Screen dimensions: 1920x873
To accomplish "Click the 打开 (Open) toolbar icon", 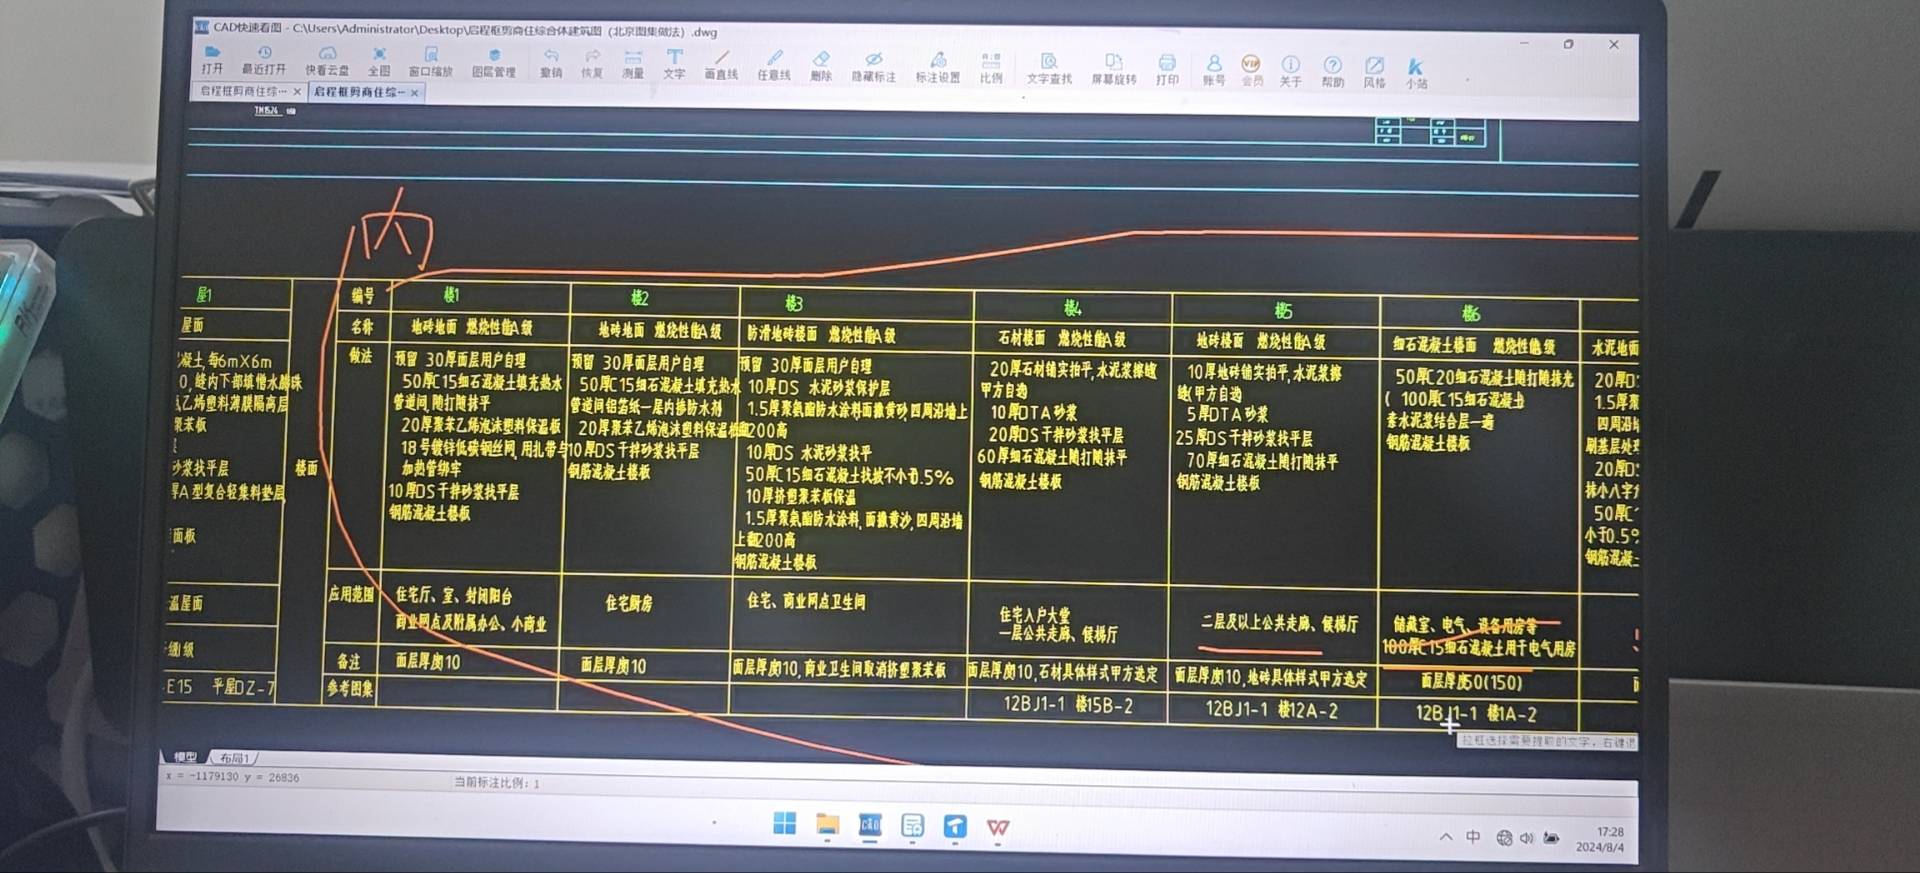I will [x=212, y=60].
